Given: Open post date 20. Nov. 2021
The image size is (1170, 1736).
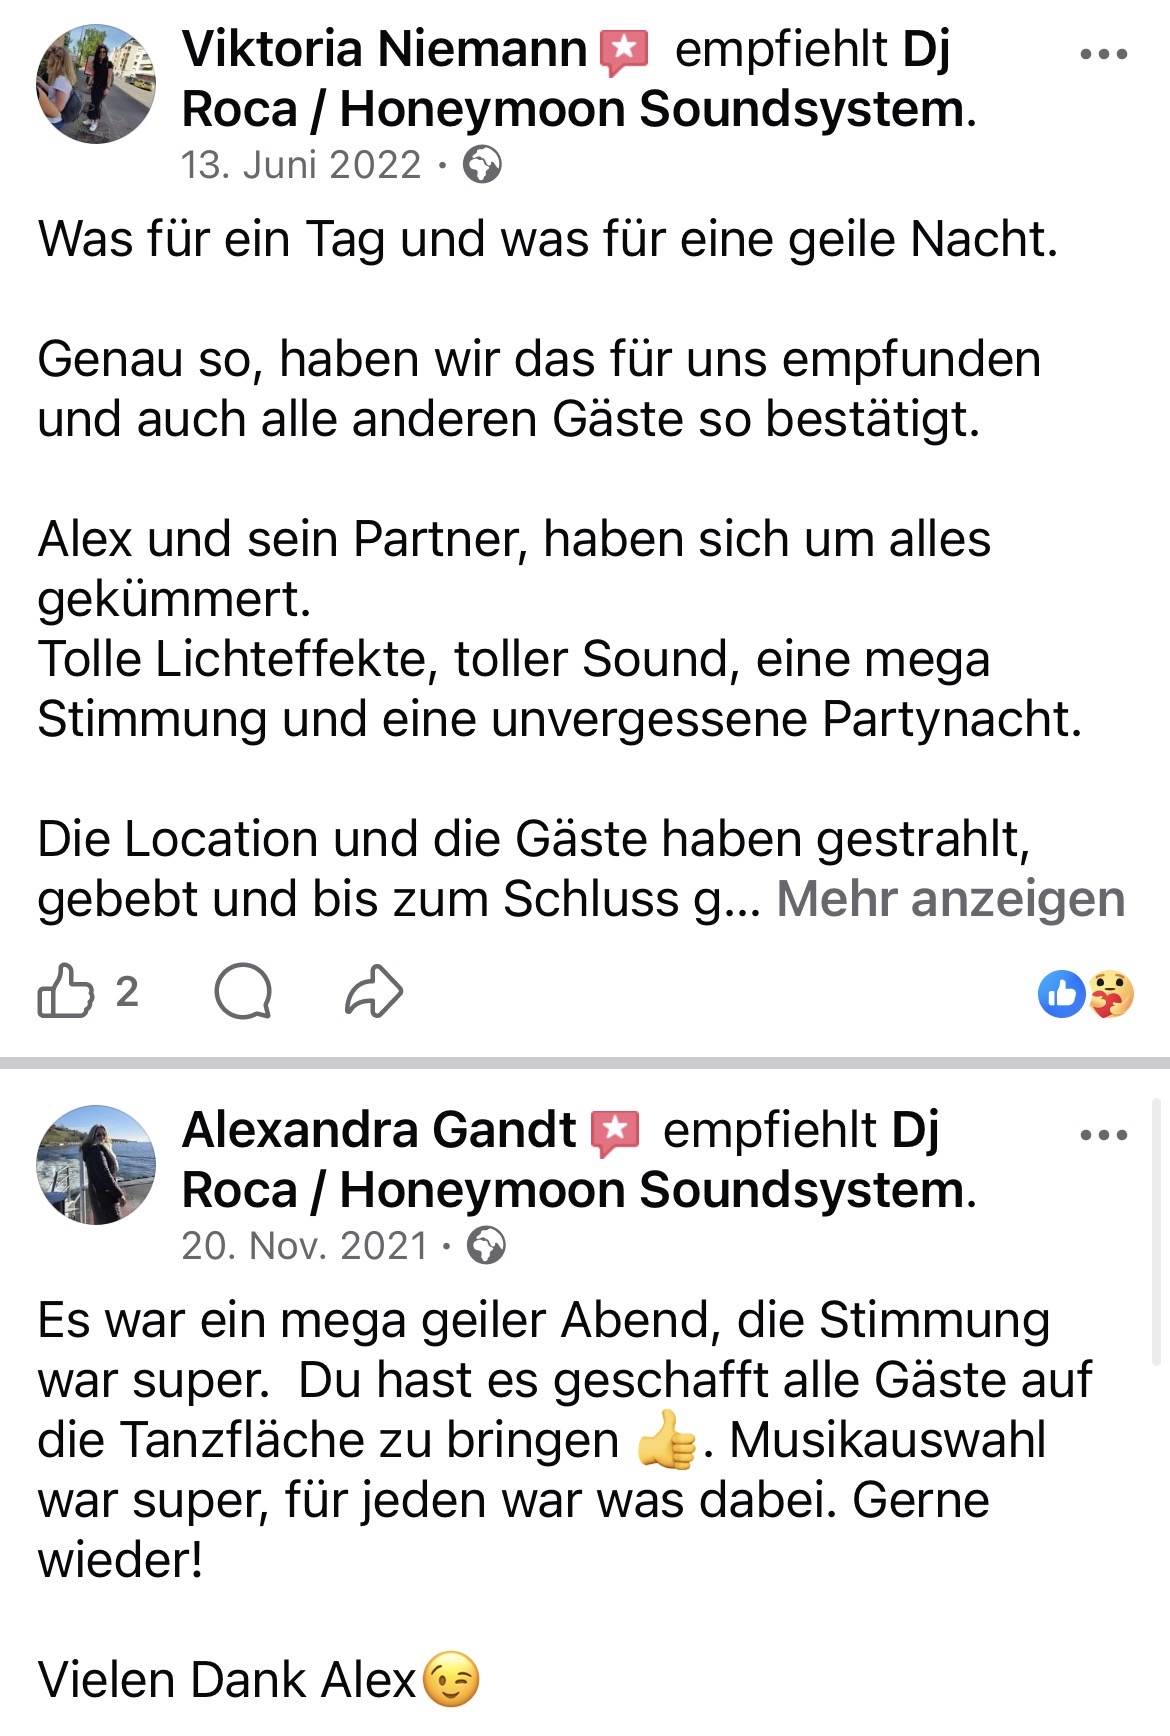Looking at the screenshot, I should click(304, 1246).
